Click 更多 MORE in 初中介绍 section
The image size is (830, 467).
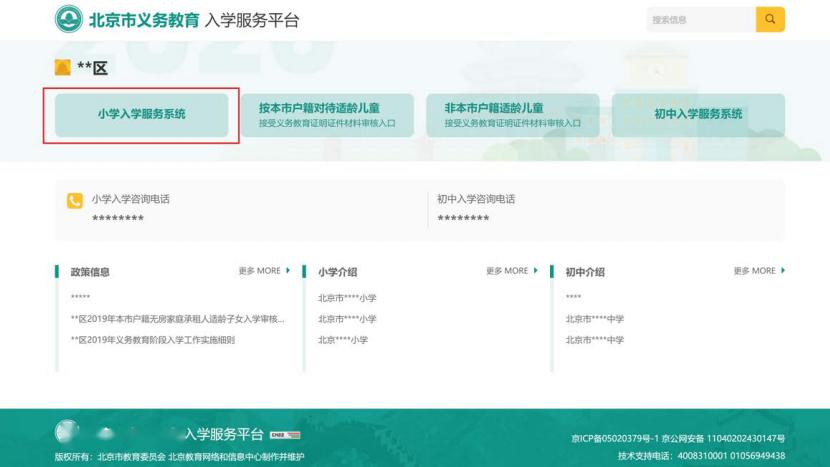[759, 271]
